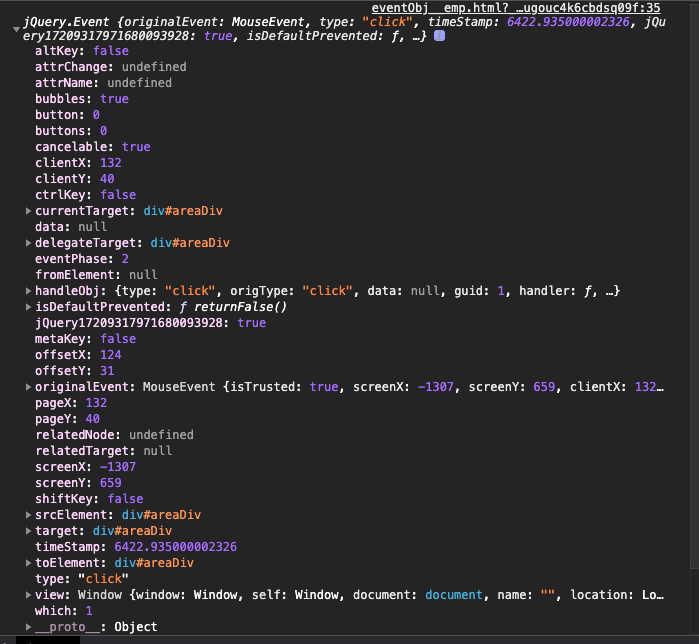The width and height of the screenshot is (699, 644).
Task: Select the metaKey: false row
Action: point(86,339)
